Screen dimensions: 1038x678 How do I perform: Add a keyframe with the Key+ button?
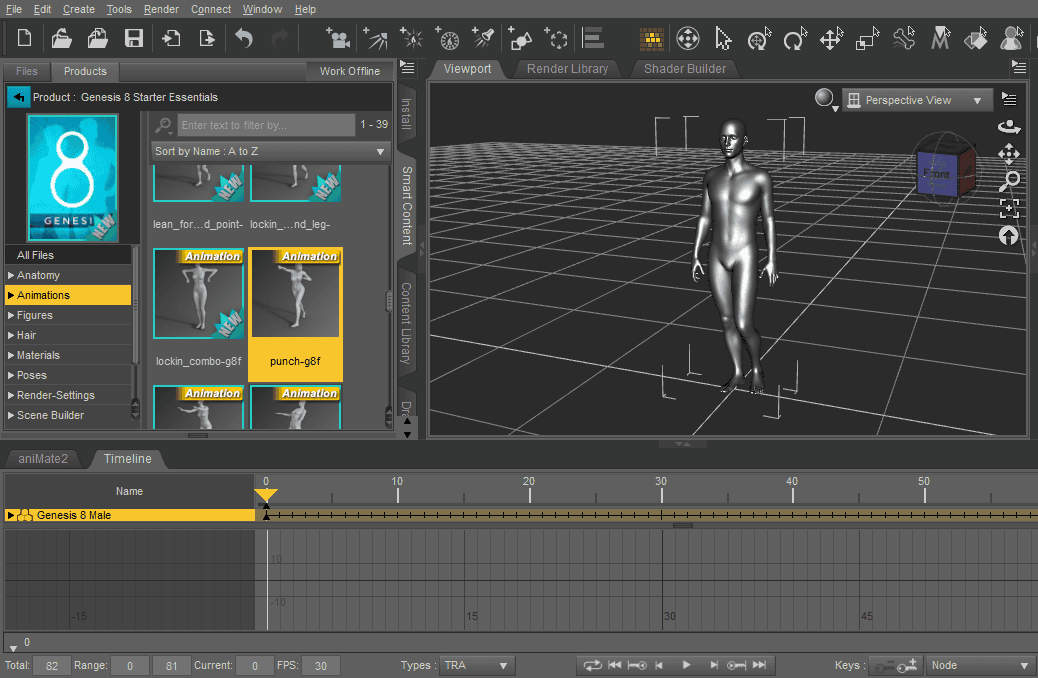(908, 666)
